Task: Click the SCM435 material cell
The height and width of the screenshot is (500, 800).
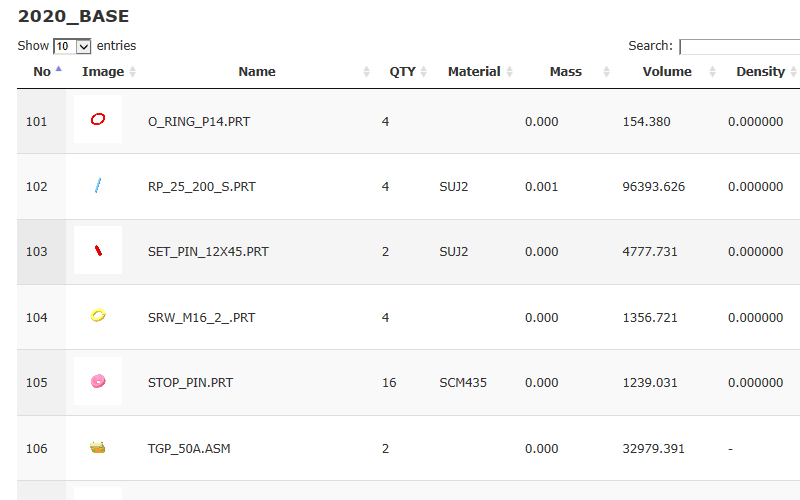Action: 463,382
